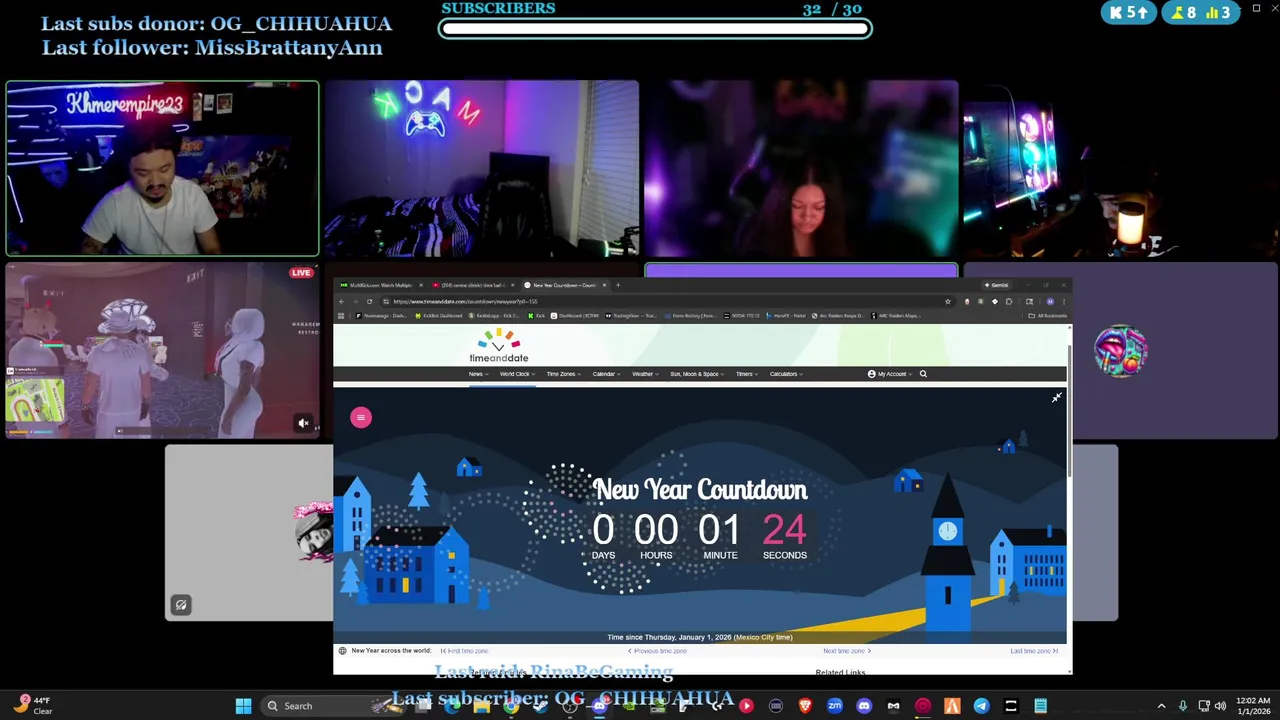The width and height of the screenshot is (1280, 720).
Task: Select the Khmerempire23 webcam tile
Action: 162,169
